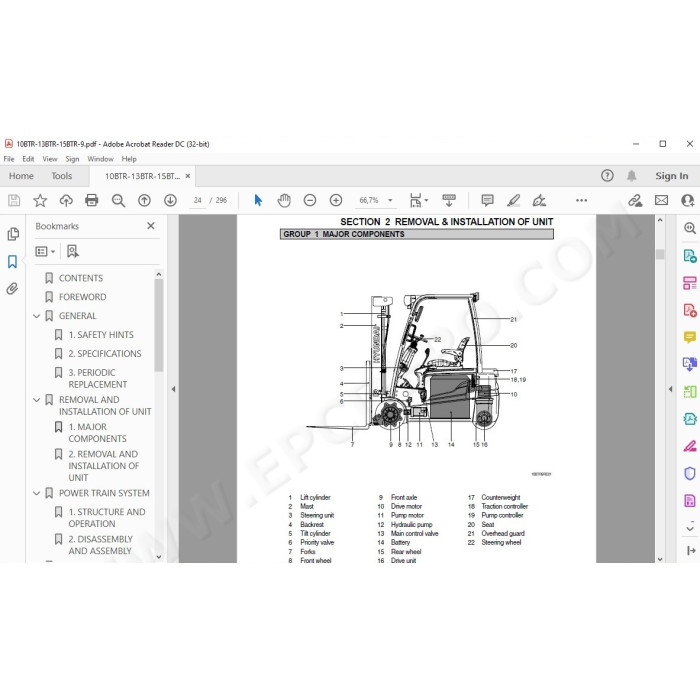
Task: Select the arrow selection tool
Action: 258,200
